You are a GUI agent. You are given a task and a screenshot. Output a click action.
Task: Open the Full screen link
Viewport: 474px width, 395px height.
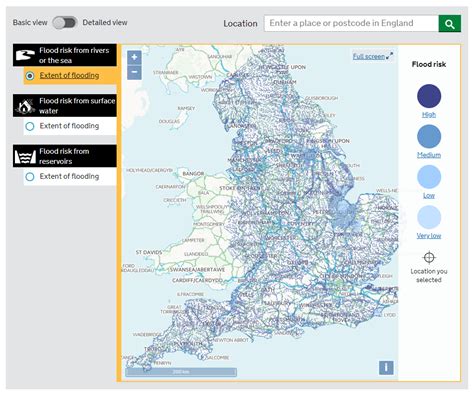point(369,56)
